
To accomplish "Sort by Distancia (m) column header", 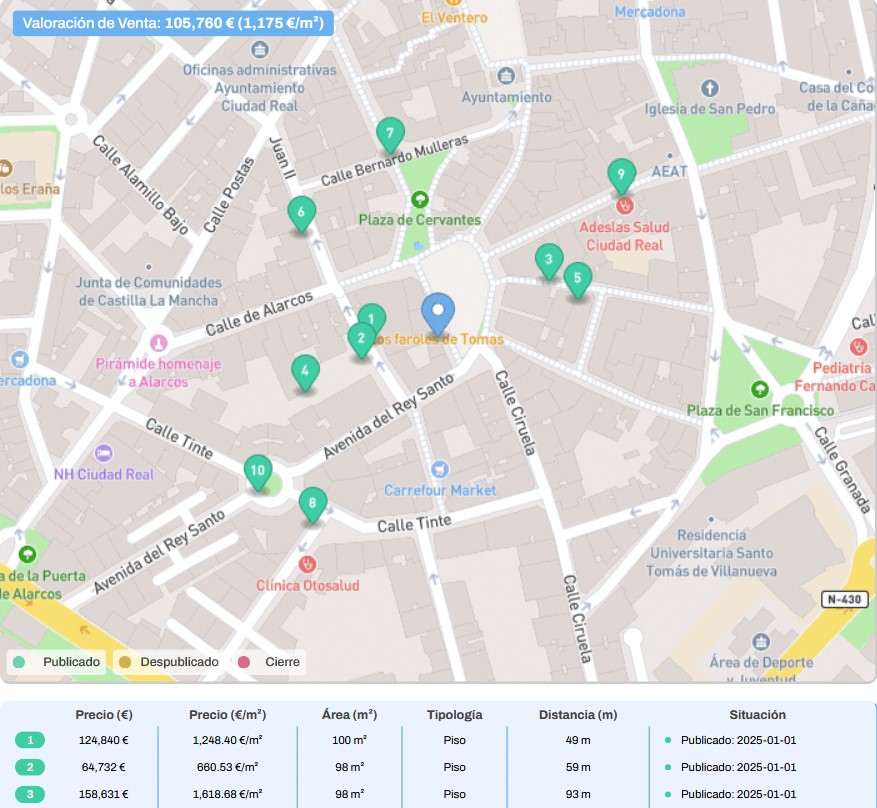I will coord(578,715).
